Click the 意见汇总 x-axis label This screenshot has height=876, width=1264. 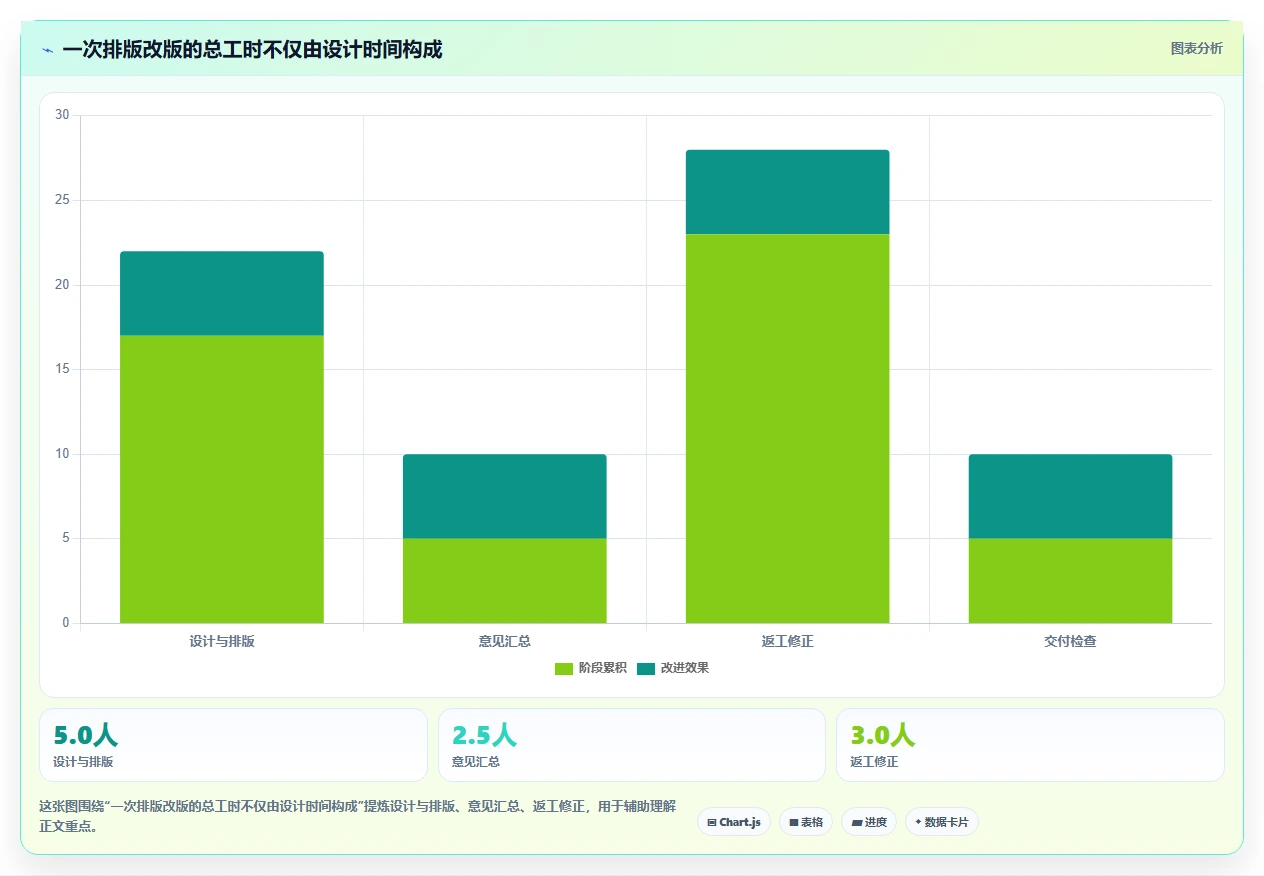click(x=505, y=641)
